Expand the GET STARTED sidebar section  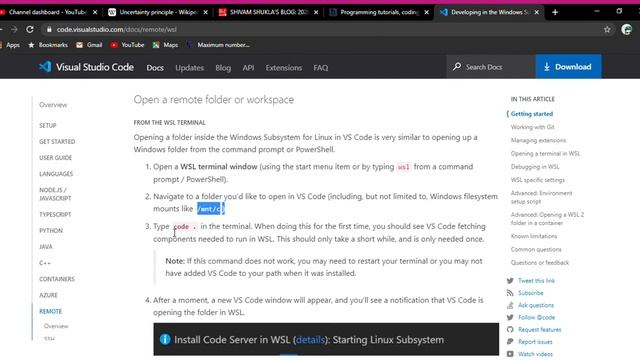[x=57, y=142]
